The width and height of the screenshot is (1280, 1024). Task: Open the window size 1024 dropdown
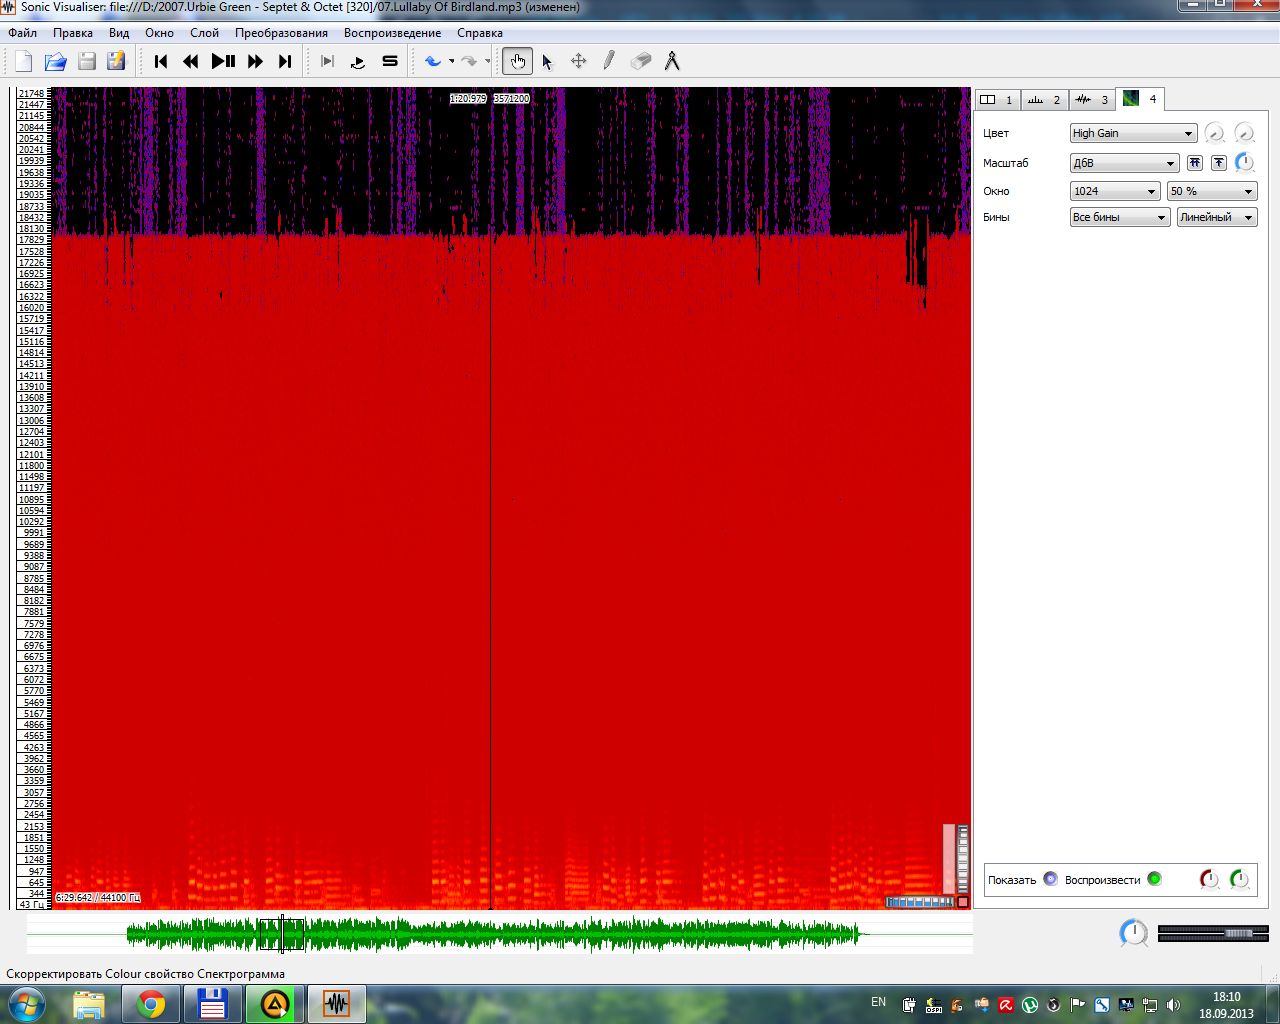1114,191
